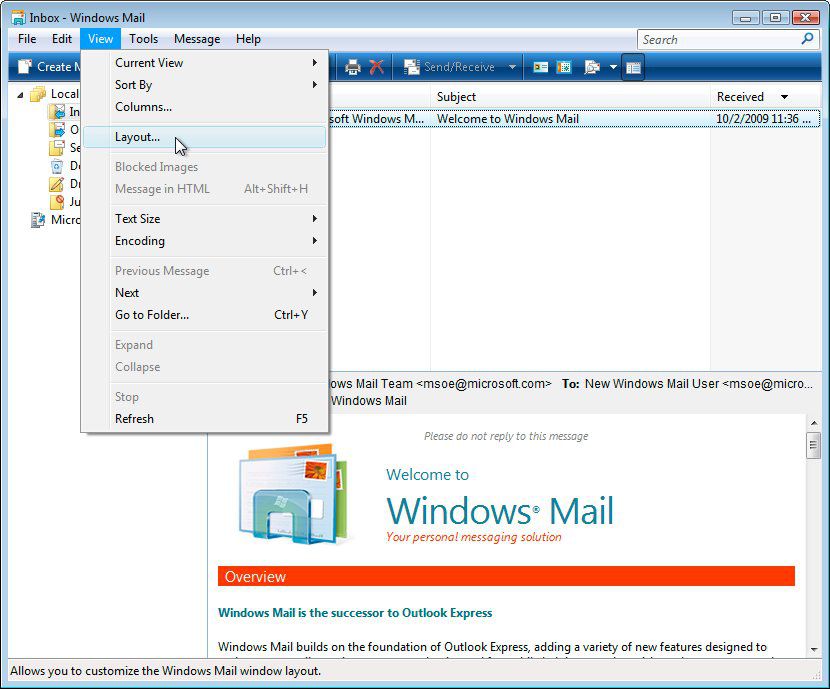The width and height of the screenshot is (830, 689).
Task: Sort by the Subject column header
Action: click(570, 97)
